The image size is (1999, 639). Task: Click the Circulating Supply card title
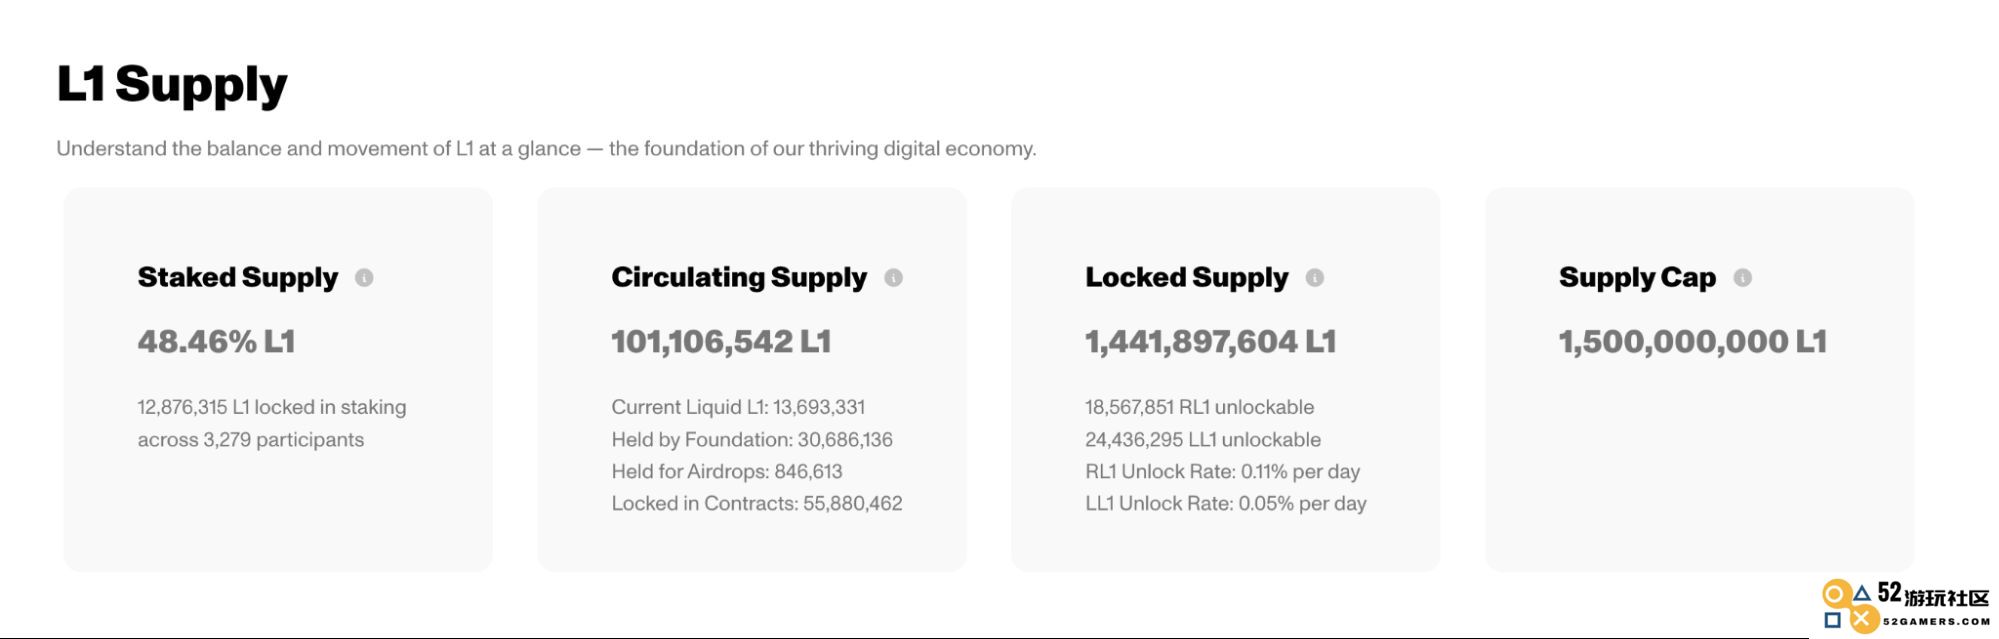point(739,277)
